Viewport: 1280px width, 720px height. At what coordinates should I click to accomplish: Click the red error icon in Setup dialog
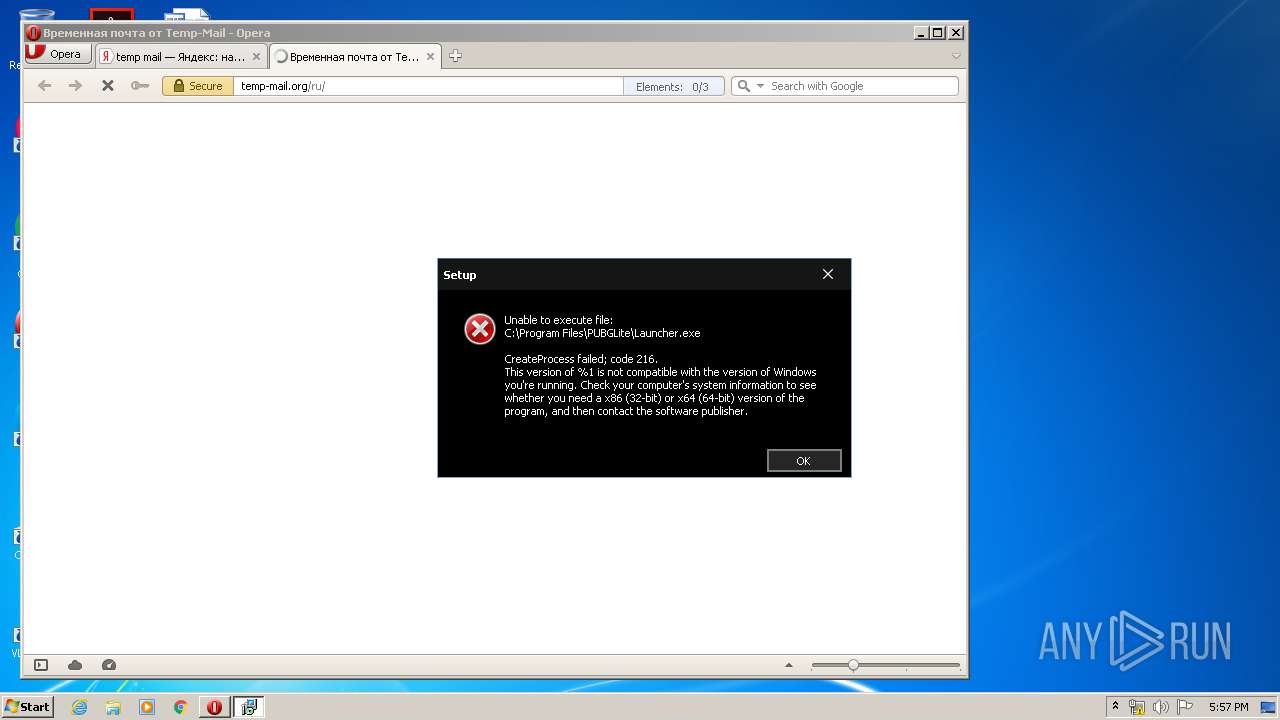tap(480, 328)
